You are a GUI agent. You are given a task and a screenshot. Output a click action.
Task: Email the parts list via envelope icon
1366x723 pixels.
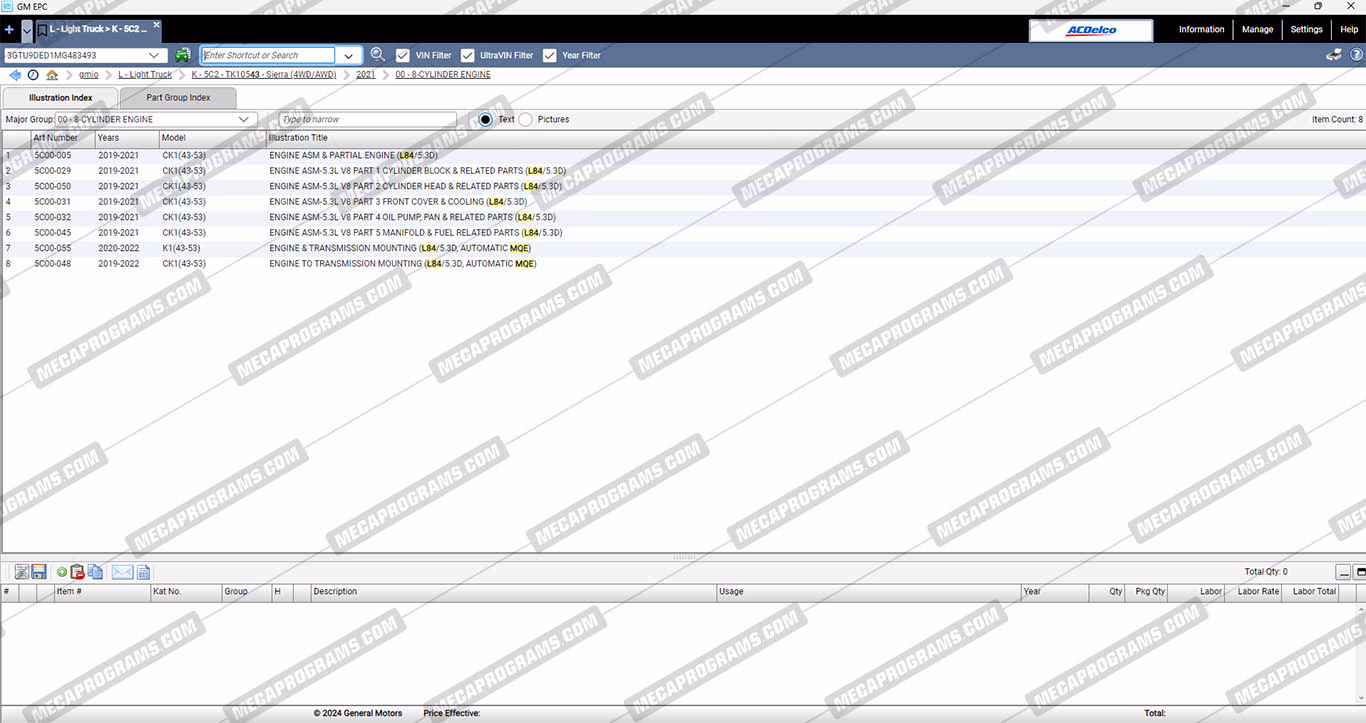coord(122,572)
